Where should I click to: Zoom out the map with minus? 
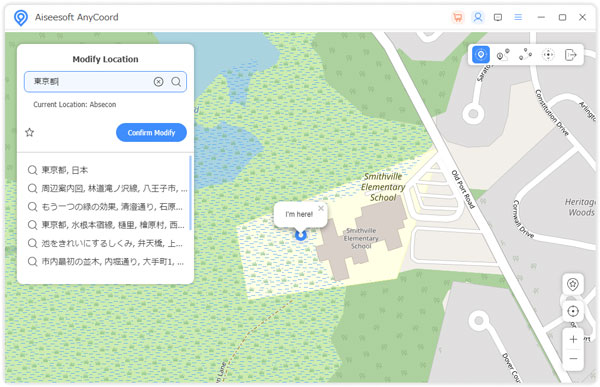[x=573, y=359]
